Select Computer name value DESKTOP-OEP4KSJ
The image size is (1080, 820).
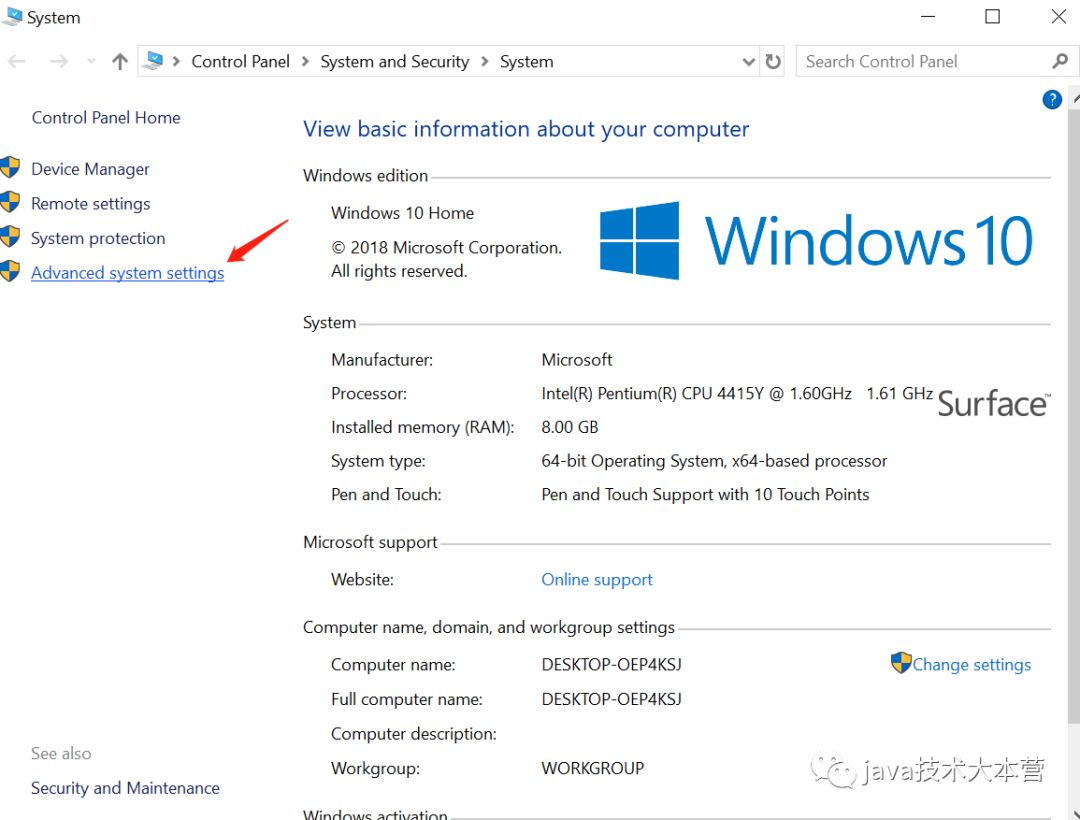pyautogui.click(x=612, y=665)
